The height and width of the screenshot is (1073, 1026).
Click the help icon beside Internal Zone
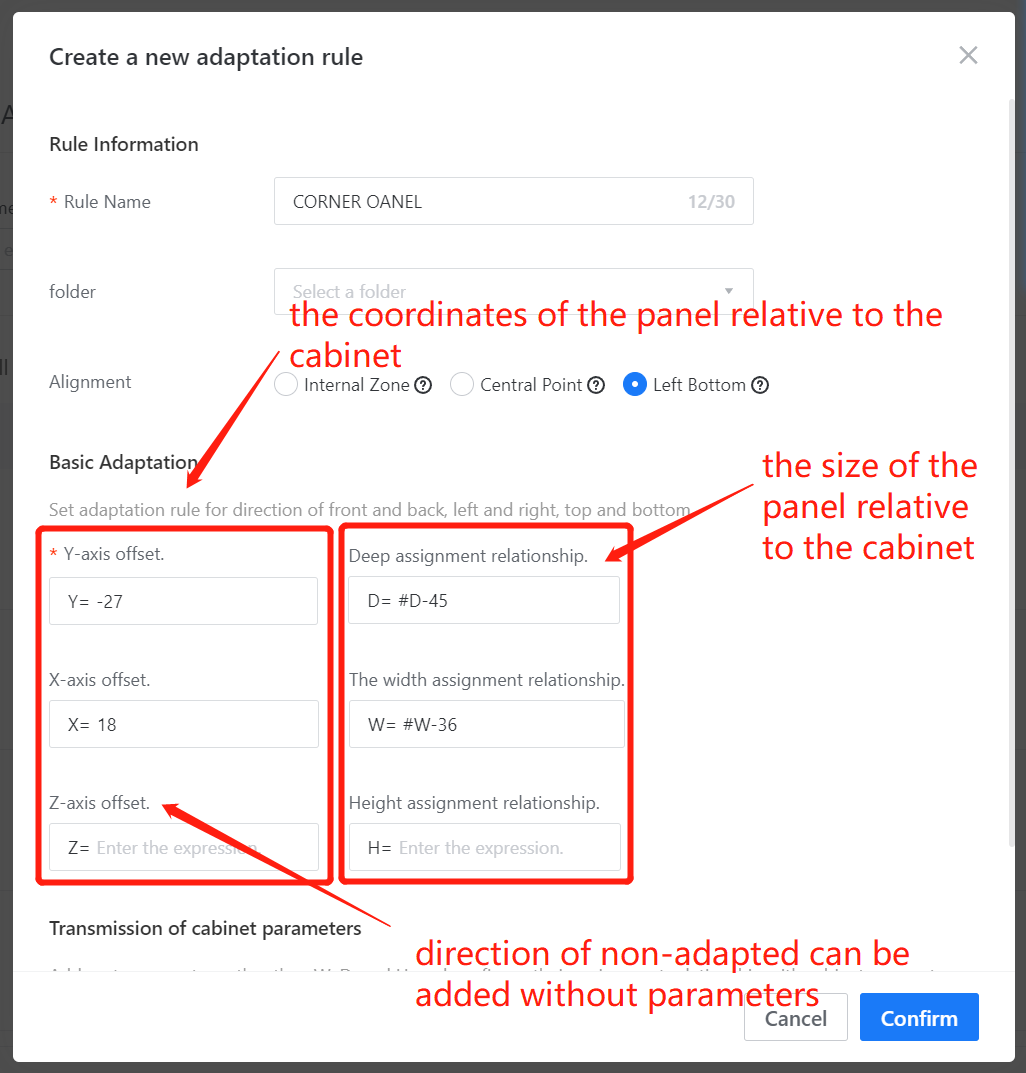click(423, 385)
